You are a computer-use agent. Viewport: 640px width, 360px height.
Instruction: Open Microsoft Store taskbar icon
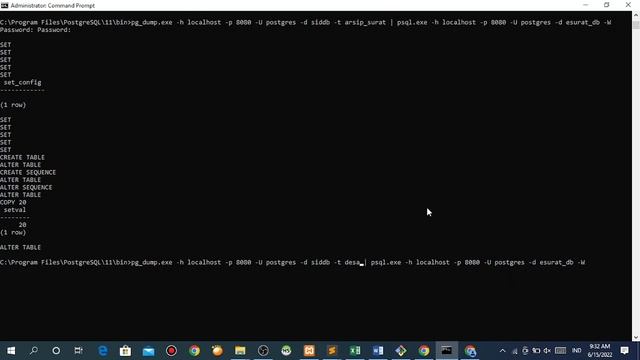(x=125, y=351)
